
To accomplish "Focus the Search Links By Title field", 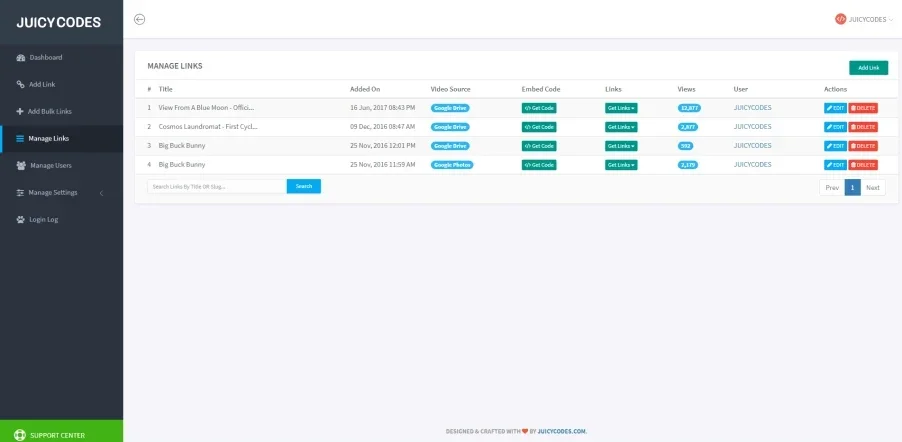I will (x=217, y=186).
